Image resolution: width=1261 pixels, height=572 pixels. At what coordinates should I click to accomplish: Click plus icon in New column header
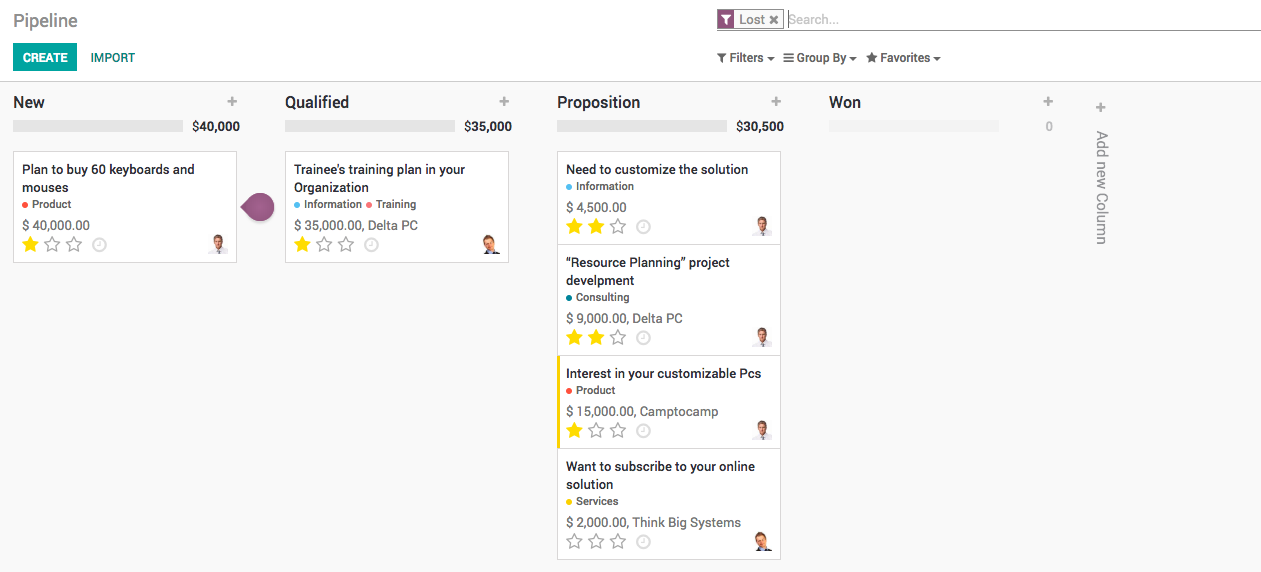coord(232,102)
